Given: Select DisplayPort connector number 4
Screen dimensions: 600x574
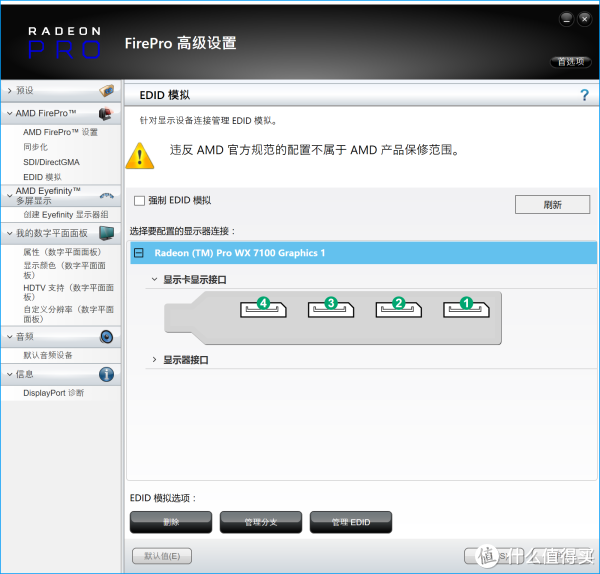Looking at the screenshot, I should (263, 308).
